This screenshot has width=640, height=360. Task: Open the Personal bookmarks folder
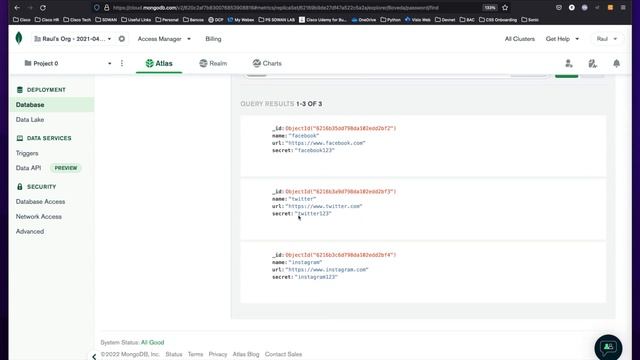click(x=167, y=20)
